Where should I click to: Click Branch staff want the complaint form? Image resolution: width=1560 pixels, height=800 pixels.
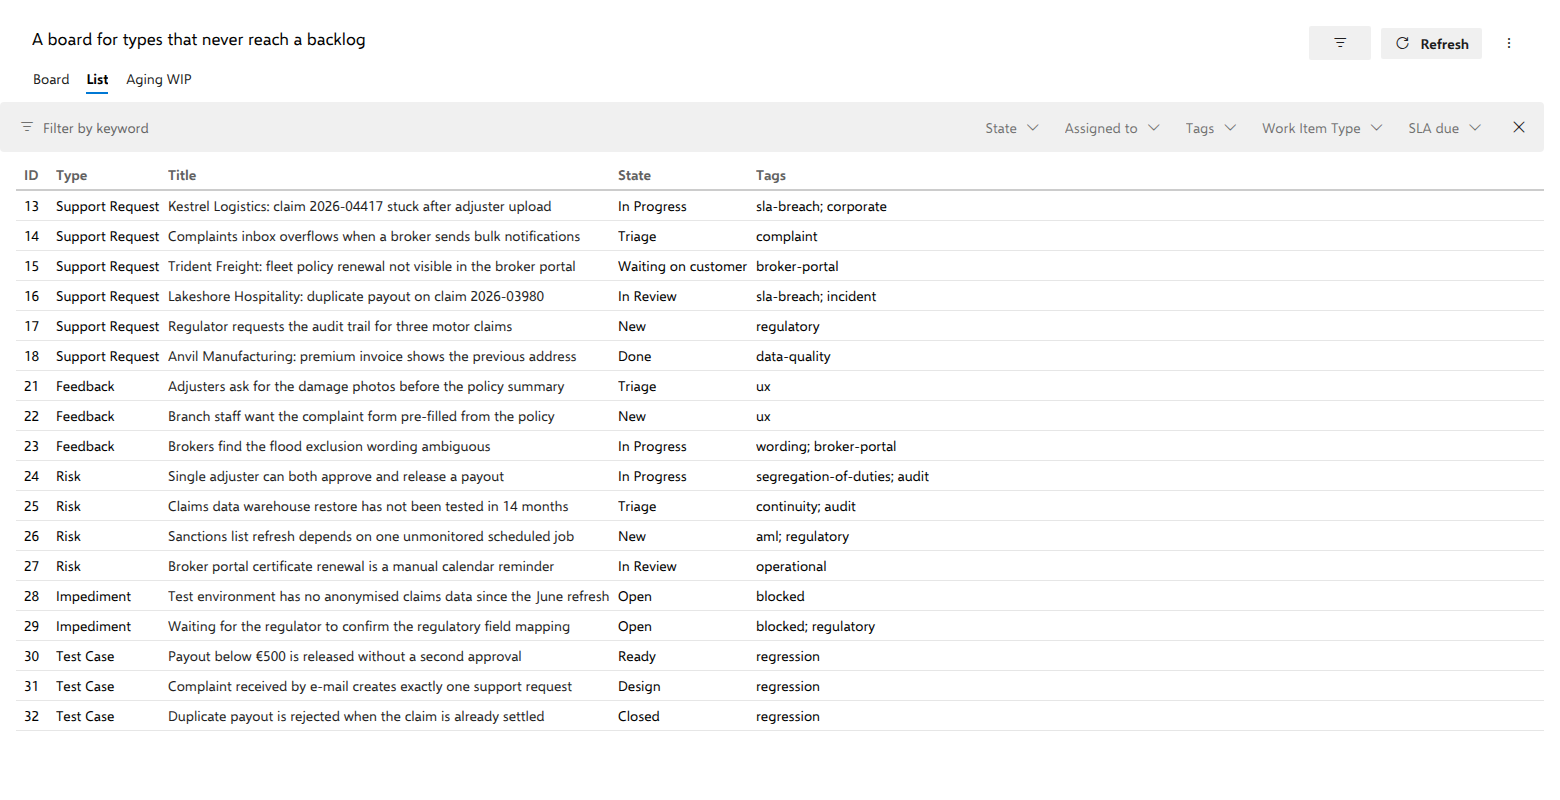click(361, 416)
